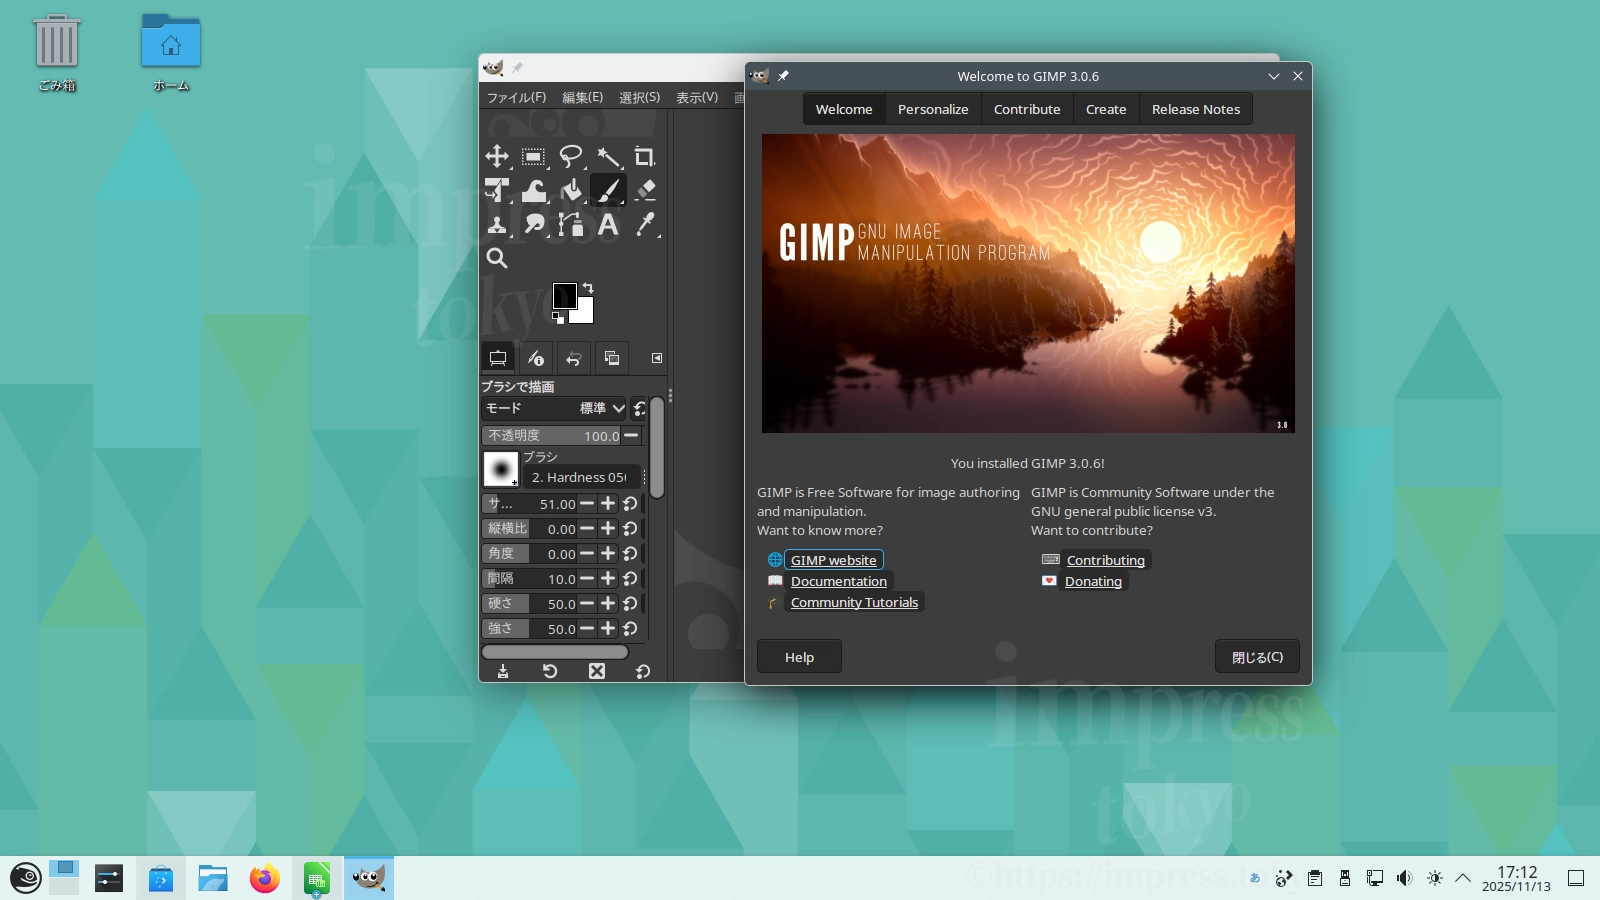Increase the 縦横比 aspect ratio value
The width and height of the screenshot is (1600, 900).
(x=607, y=528)
